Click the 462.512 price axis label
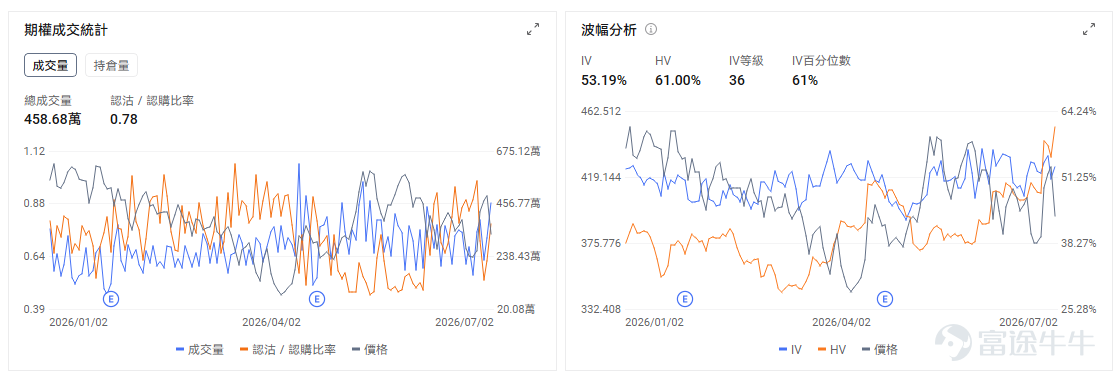Screen dimensions: 1115x379 602,111
